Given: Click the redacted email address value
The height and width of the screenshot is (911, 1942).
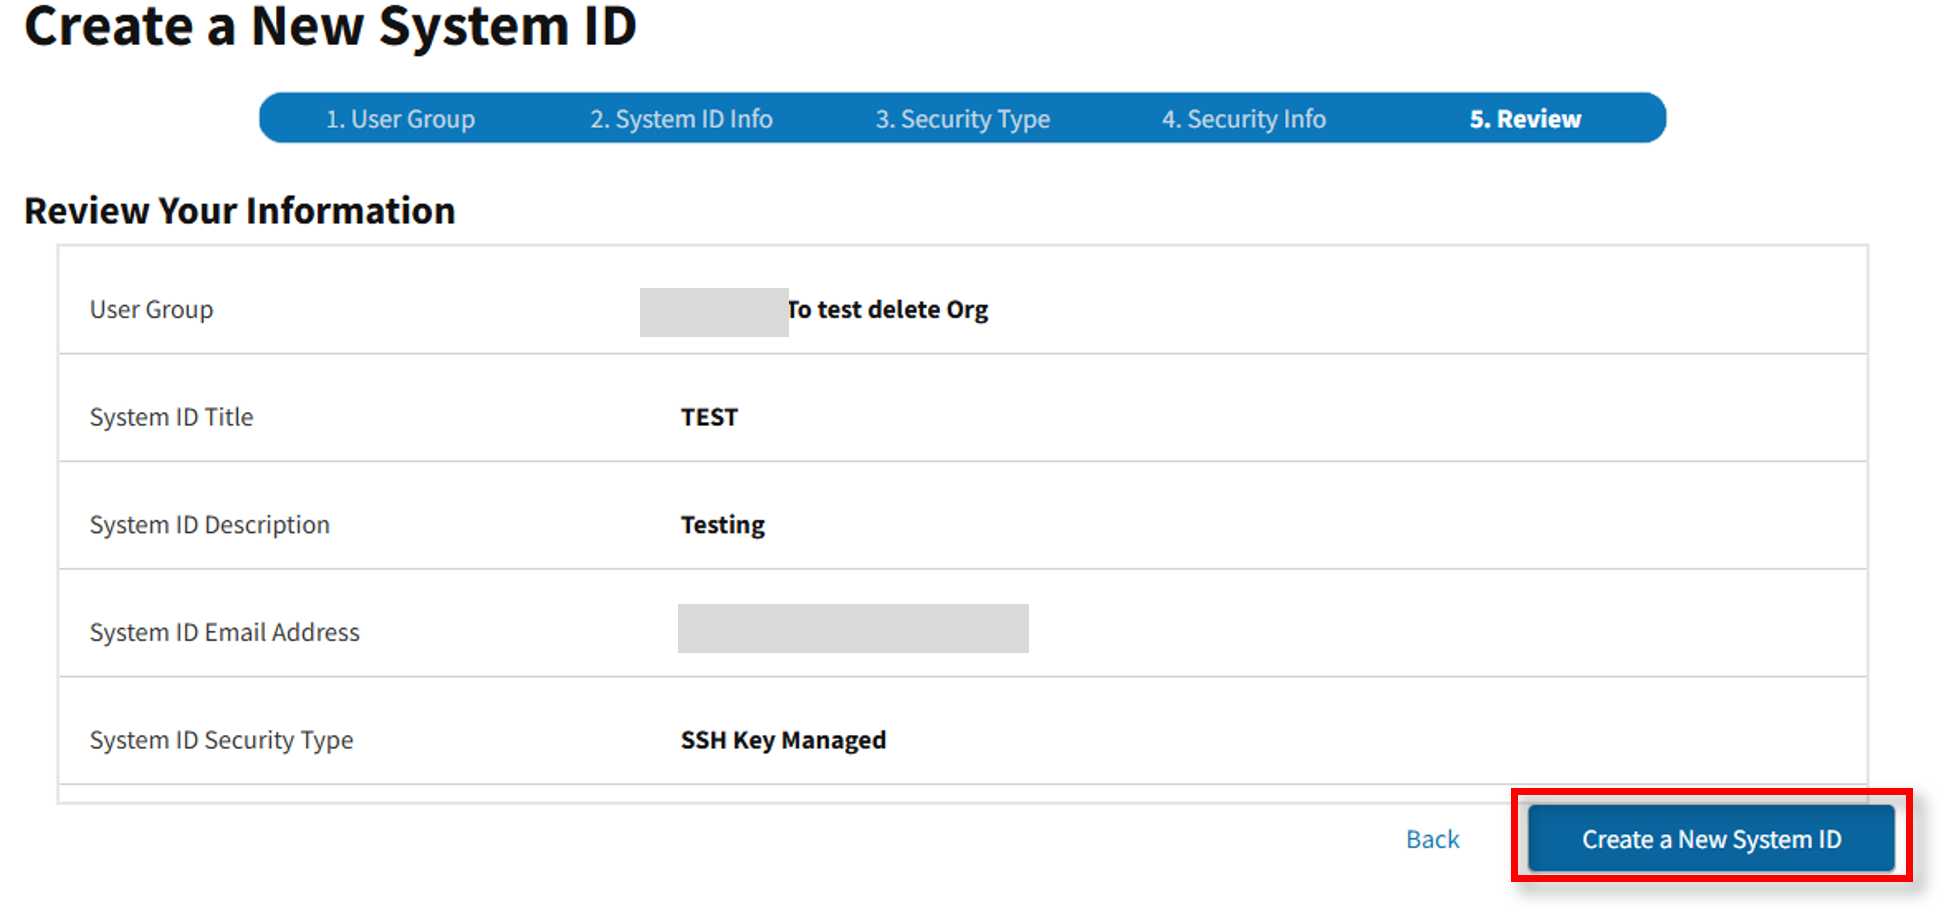Looking at the screenshot, I should point(852,629).
